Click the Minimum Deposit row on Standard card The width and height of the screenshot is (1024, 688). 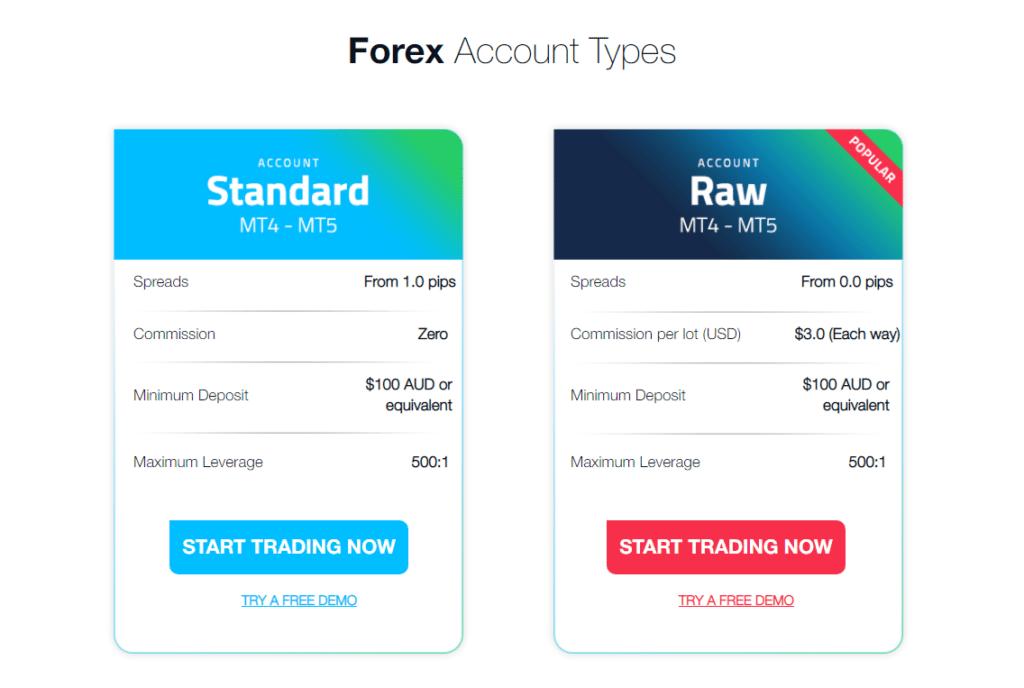[288, 394]
